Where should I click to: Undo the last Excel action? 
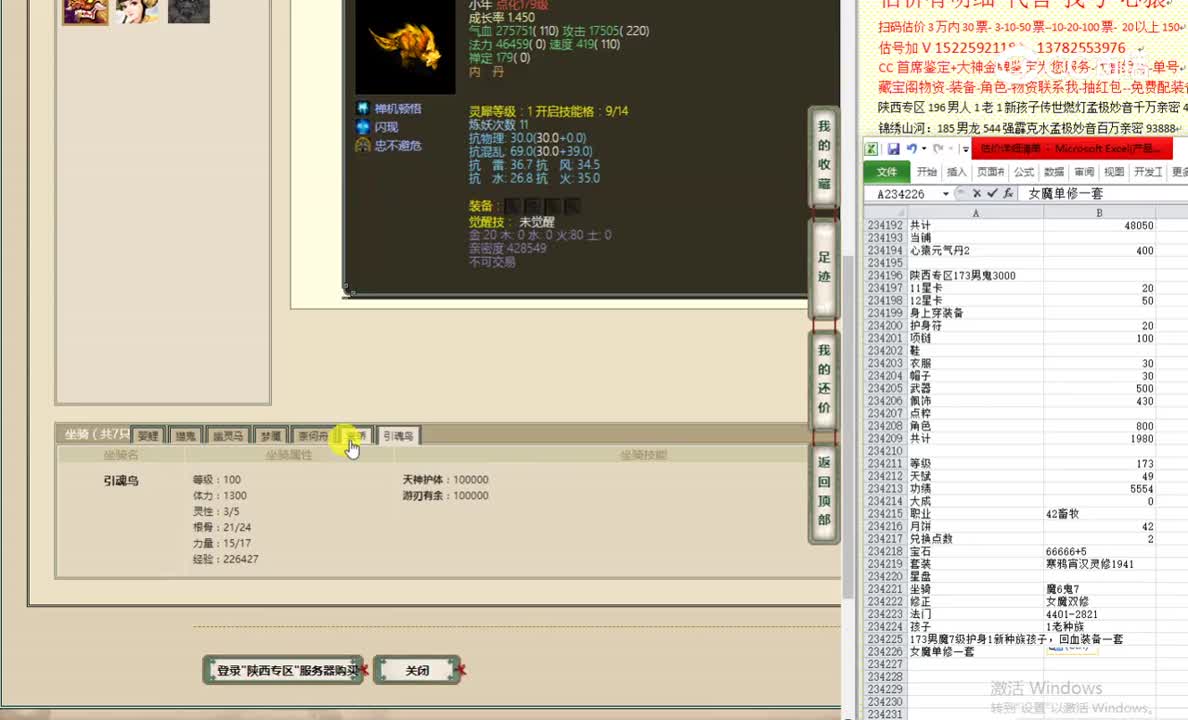[x=911, y=149]
